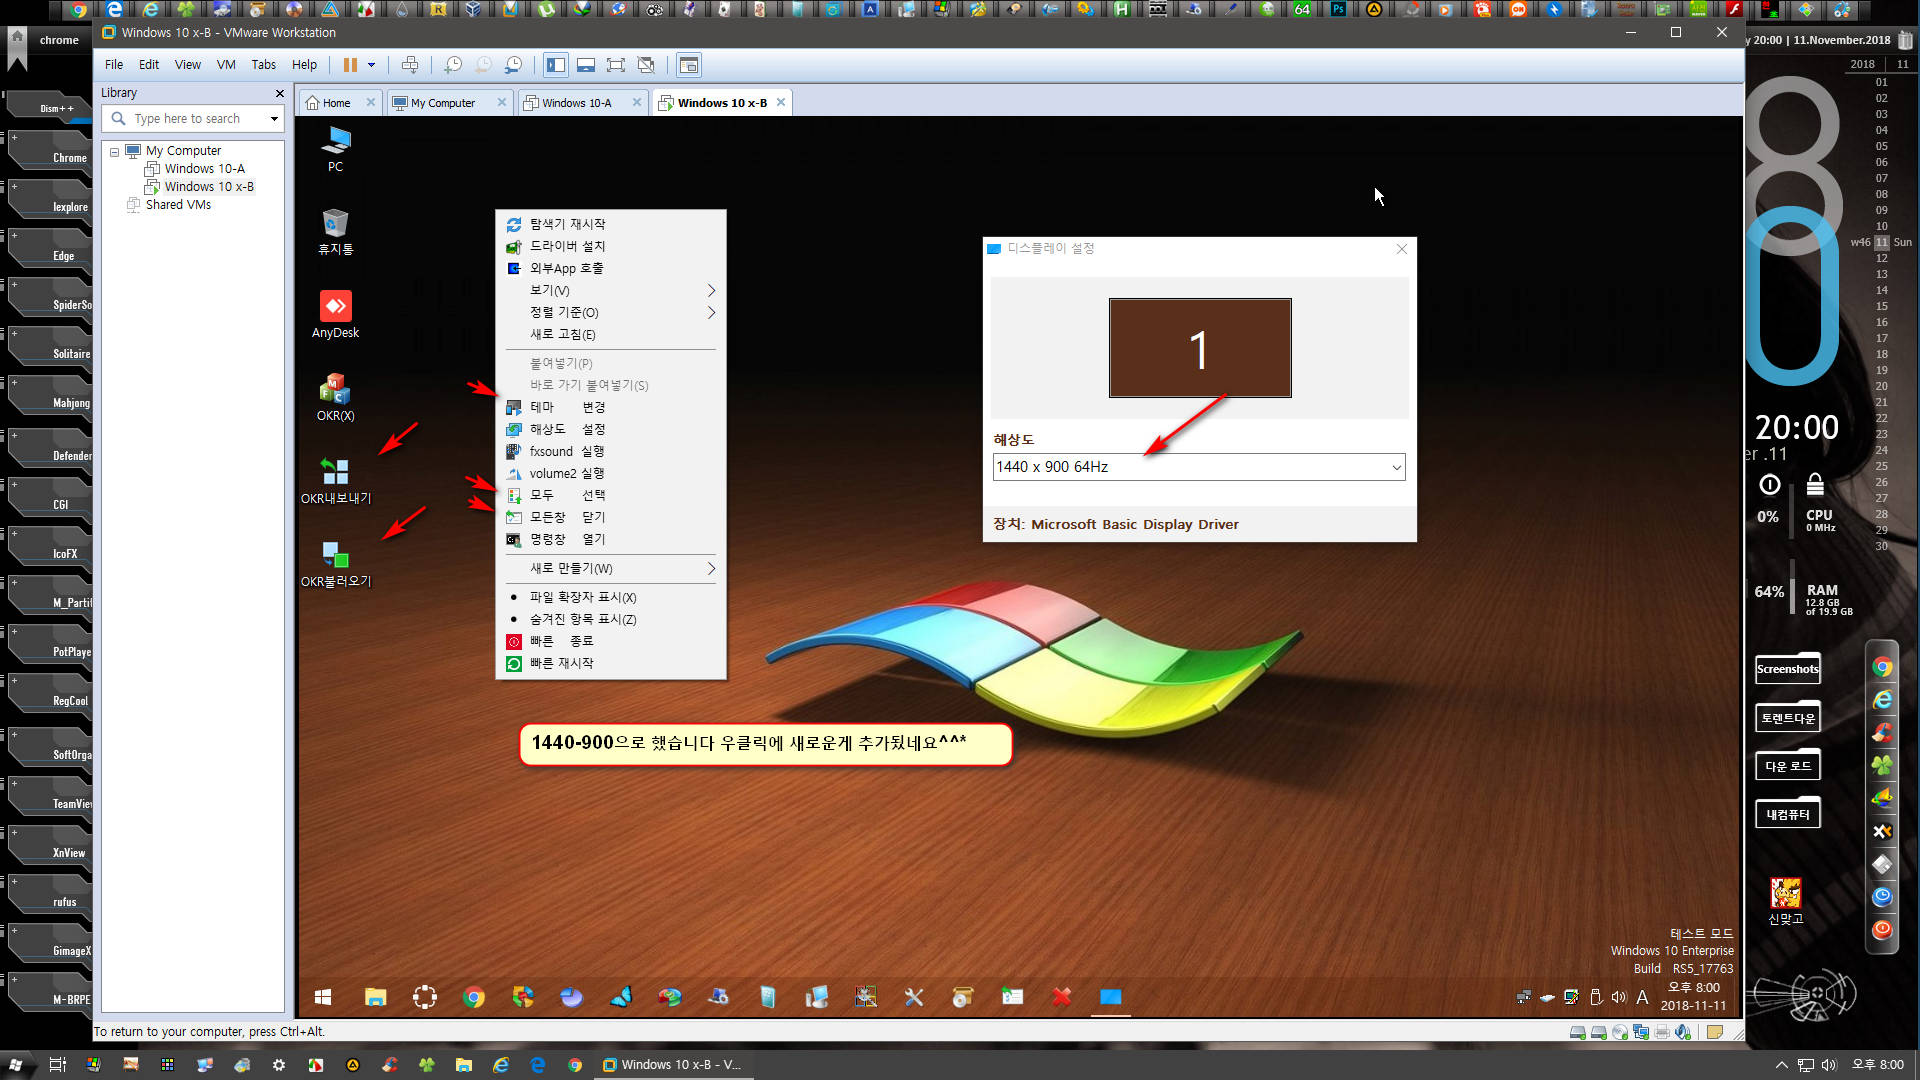The width and height of the screenshot is (1920, 1080).
Task: Select Windows 10-A in Library tree
Action: click(205, 169)
